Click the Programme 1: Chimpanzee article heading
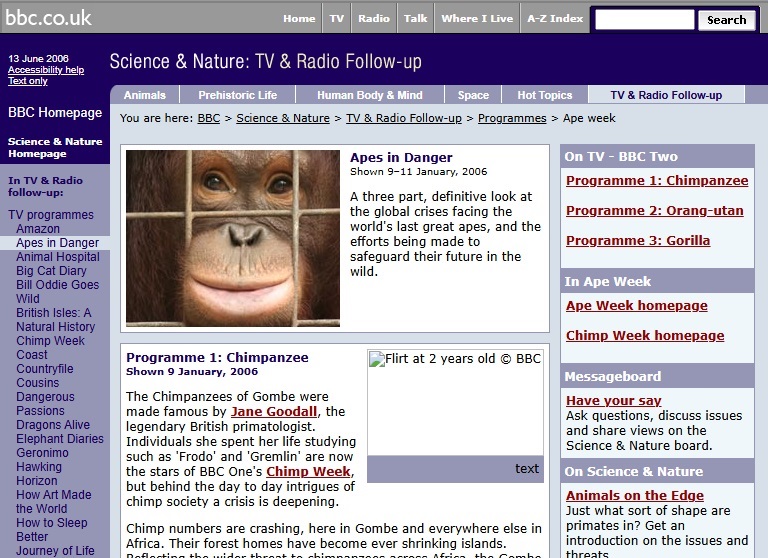 tap(217, 358)
